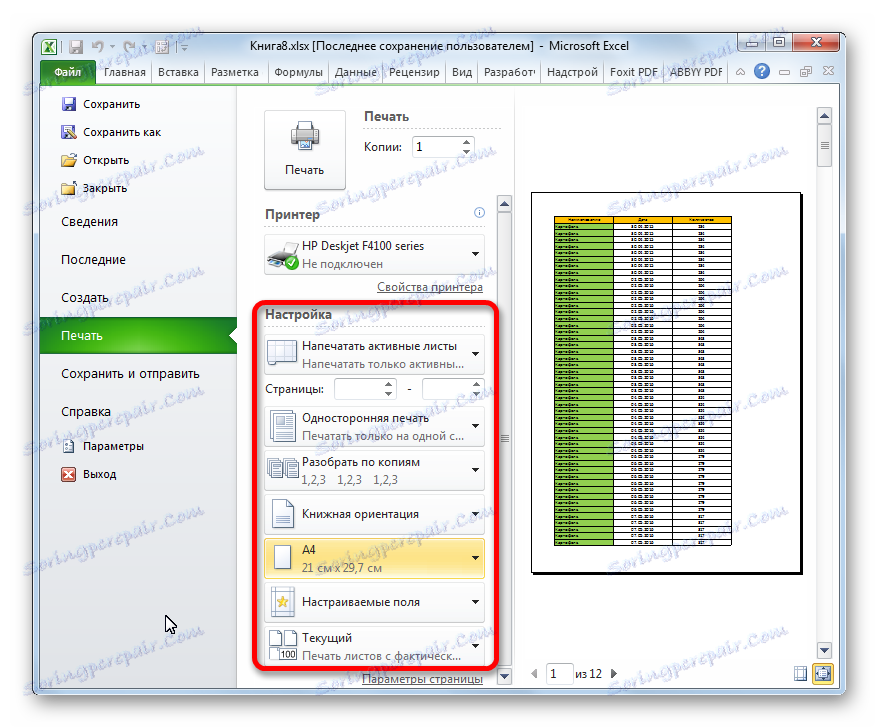This screenshot has height=728, width=879.
Task: Click Закрыть in the backstage menu
Action: [94, 188]
